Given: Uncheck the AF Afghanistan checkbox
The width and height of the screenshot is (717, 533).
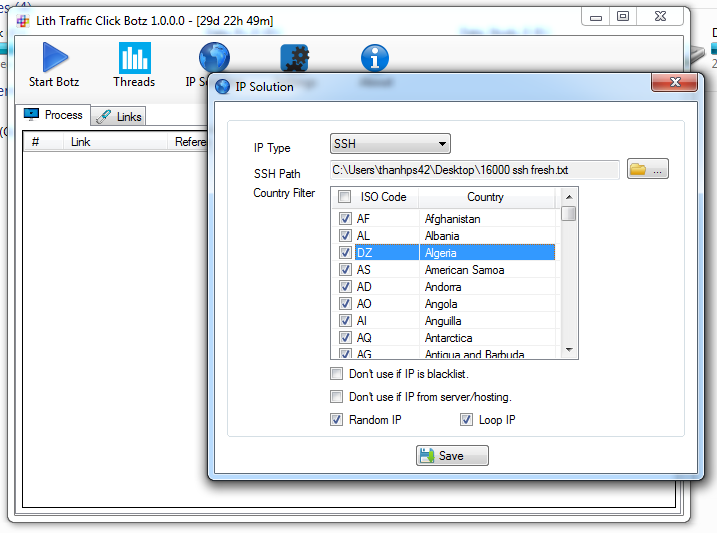Looking at the screenshot, I should click(x=345, y=219).
